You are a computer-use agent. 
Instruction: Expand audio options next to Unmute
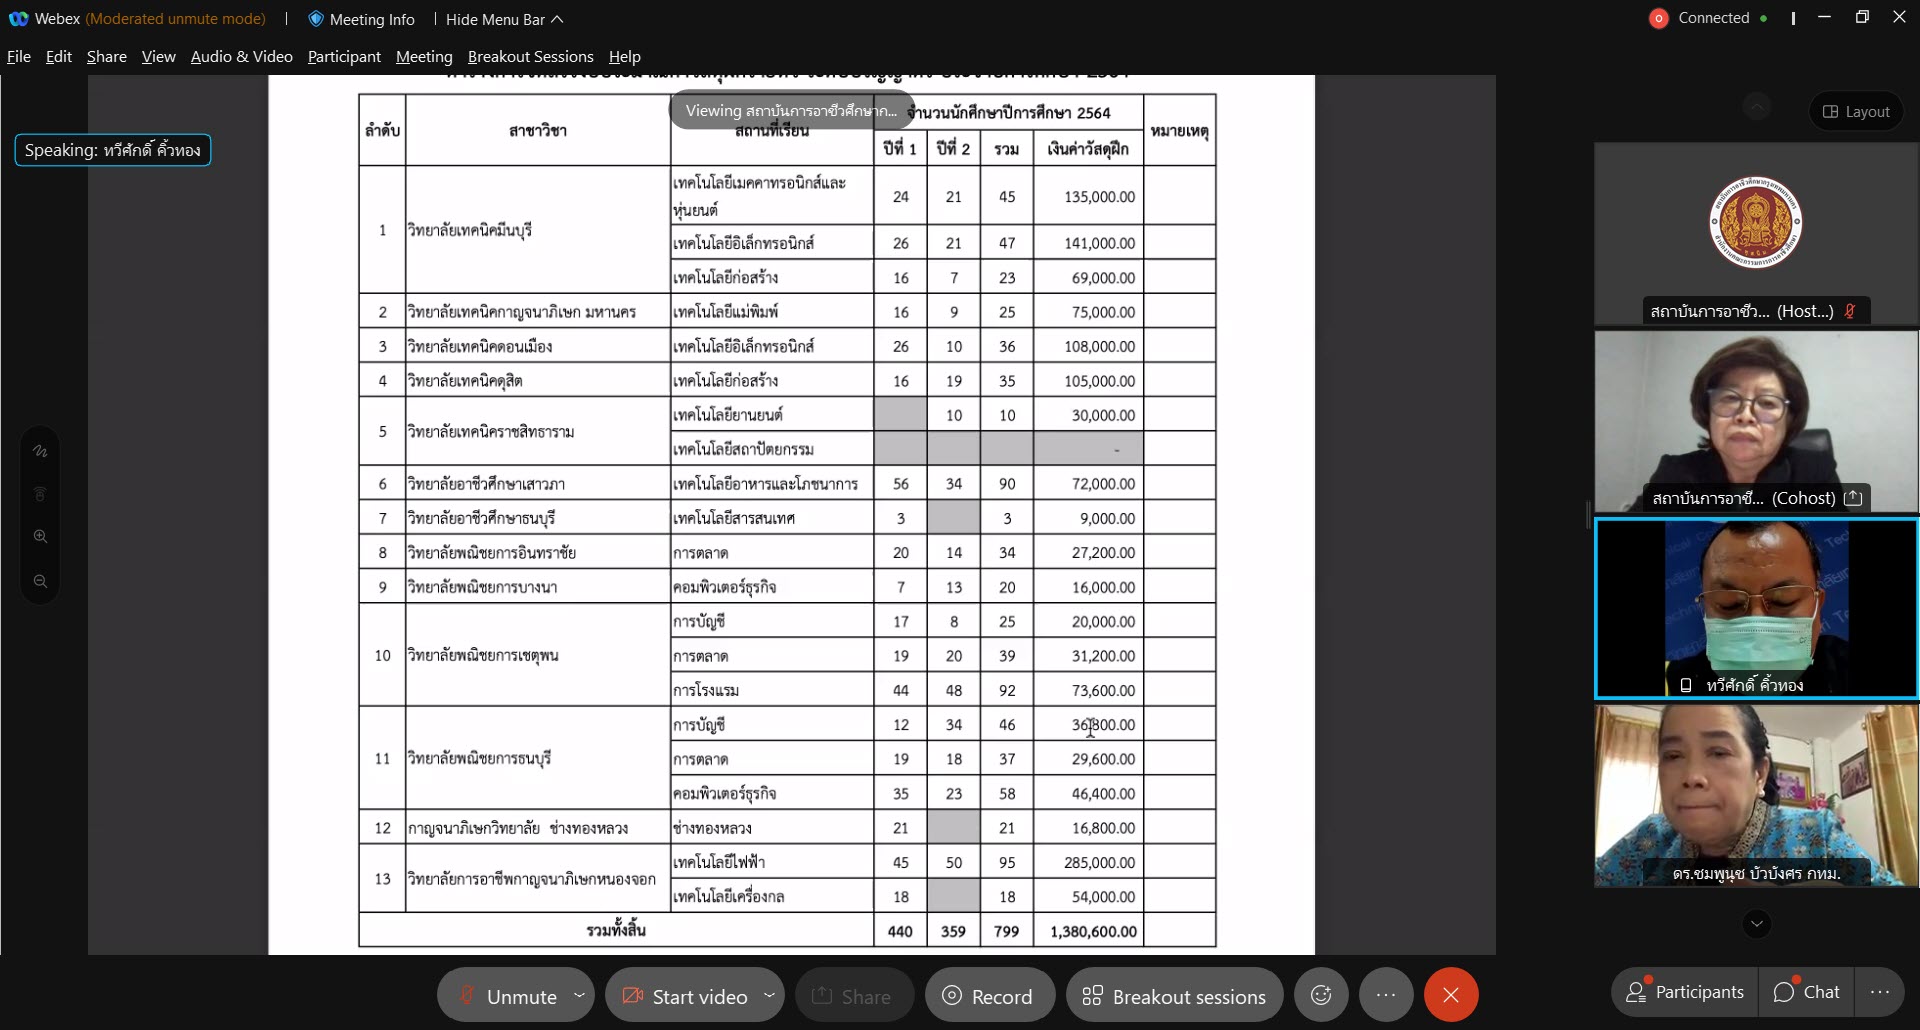click(x=579, y=995)
